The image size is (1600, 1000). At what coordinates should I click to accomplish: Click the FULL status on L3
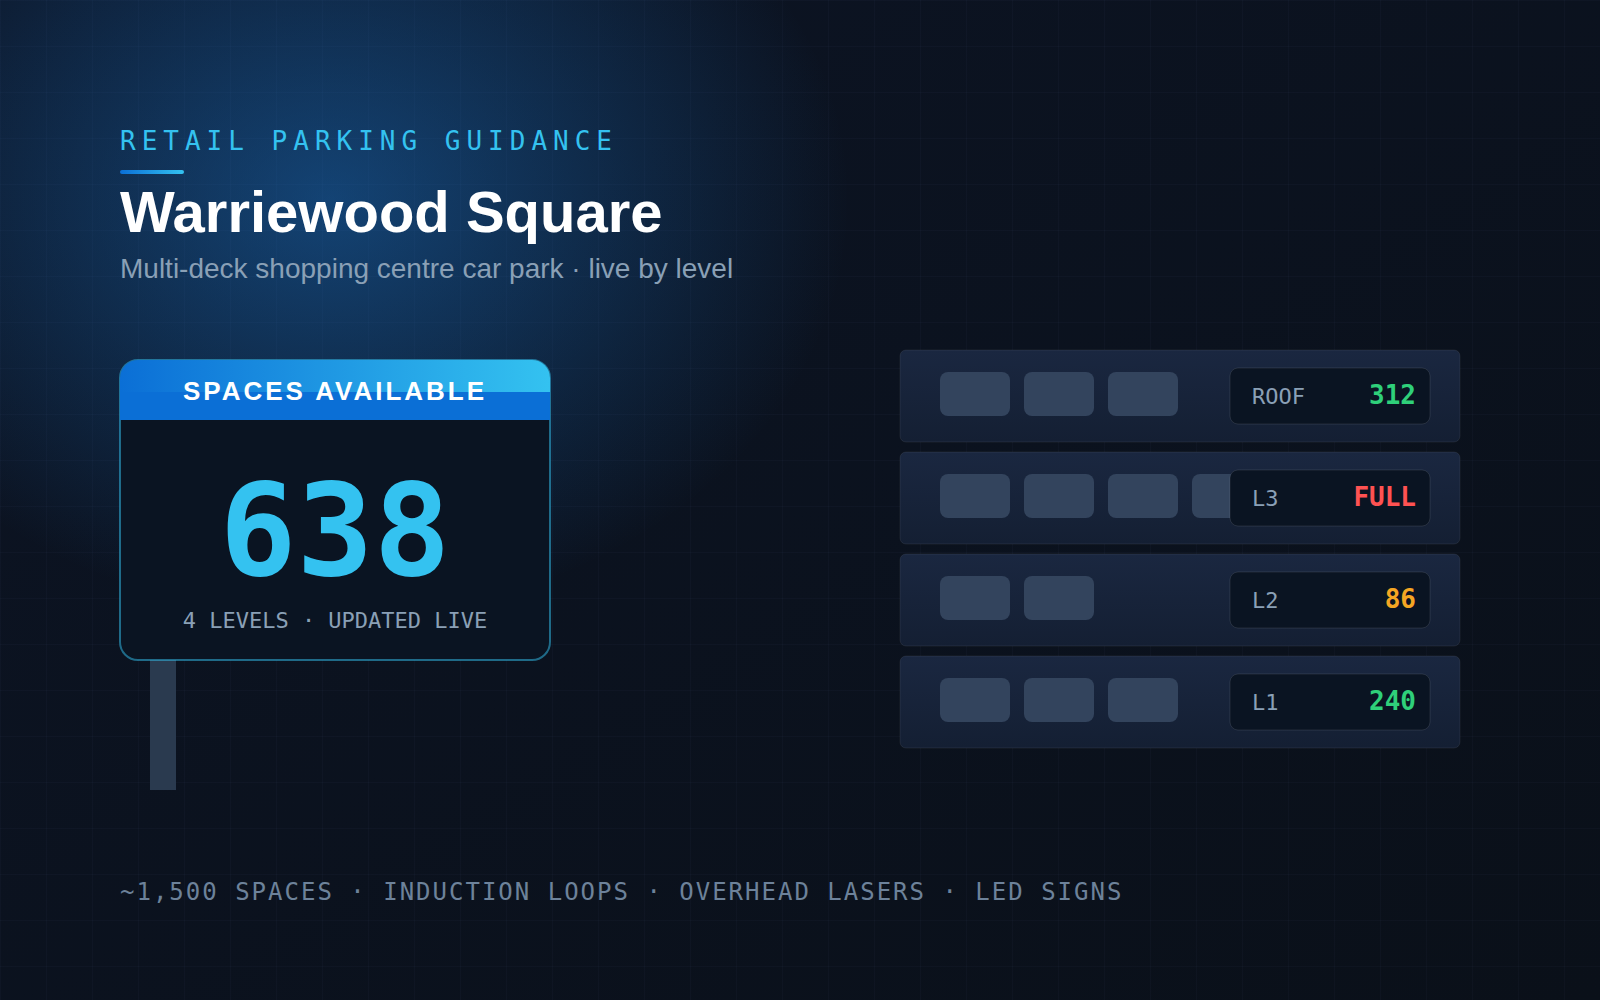[1385, 497]
